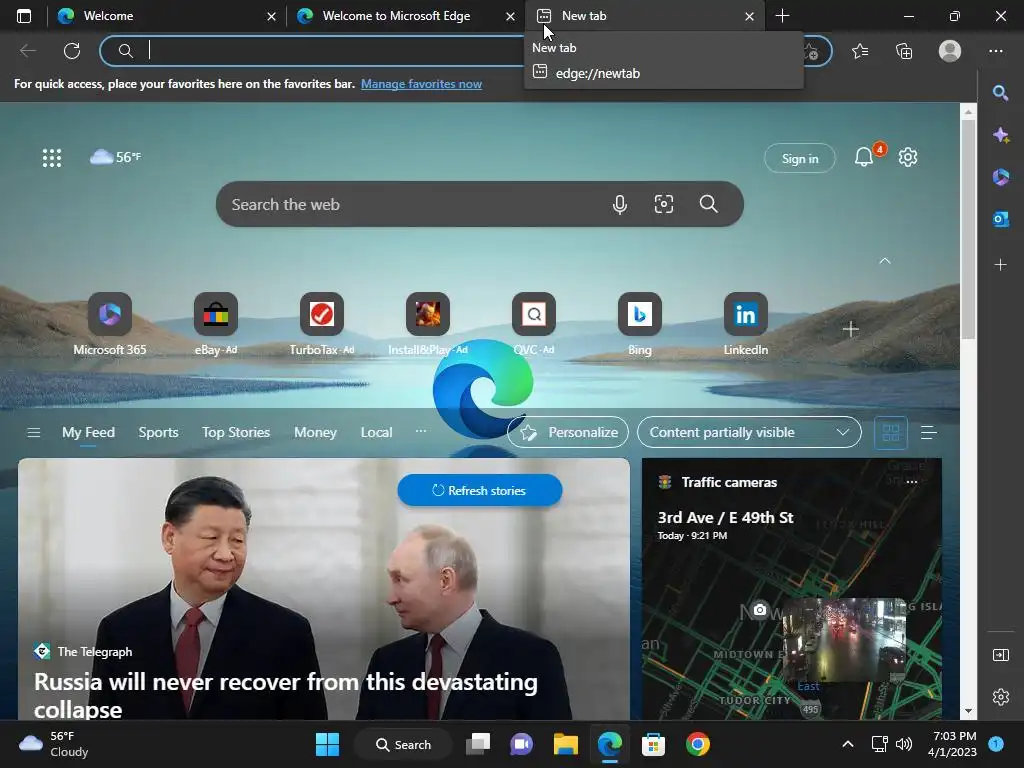The image size is (1024, 768).
Task: Select Money feed tab
Action: tap(315, 432)
